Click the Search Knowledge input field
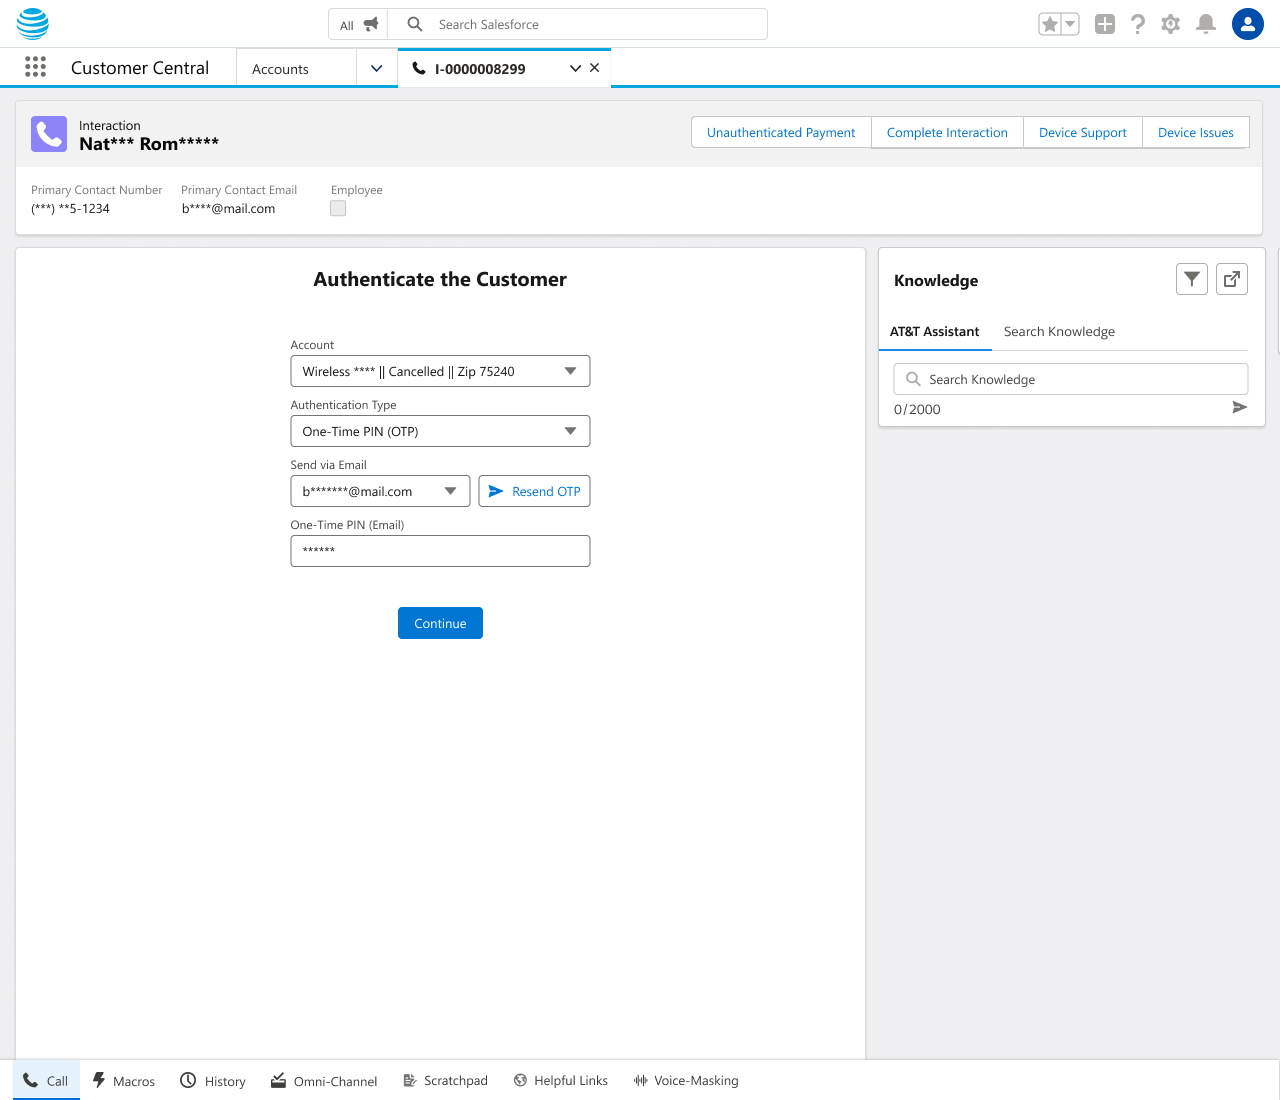 [1071, 379]
